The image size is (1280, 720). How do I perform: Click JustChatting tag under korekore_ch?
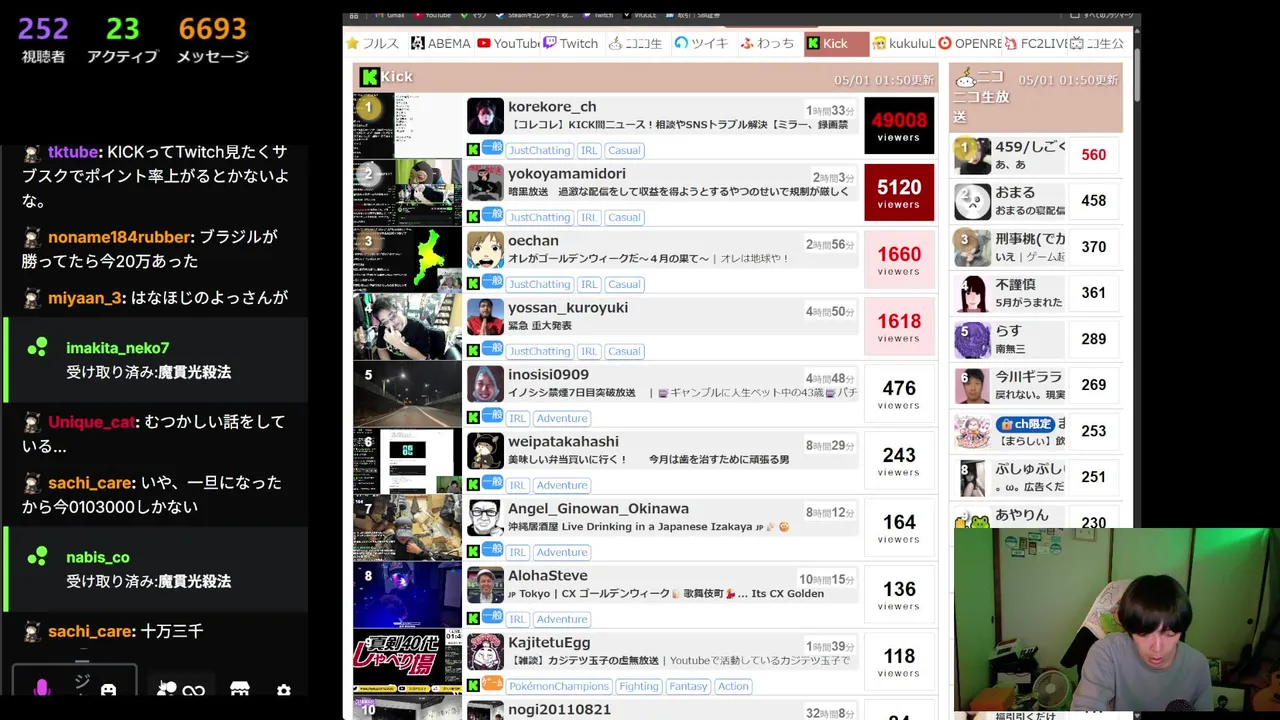tap(539, 150)
